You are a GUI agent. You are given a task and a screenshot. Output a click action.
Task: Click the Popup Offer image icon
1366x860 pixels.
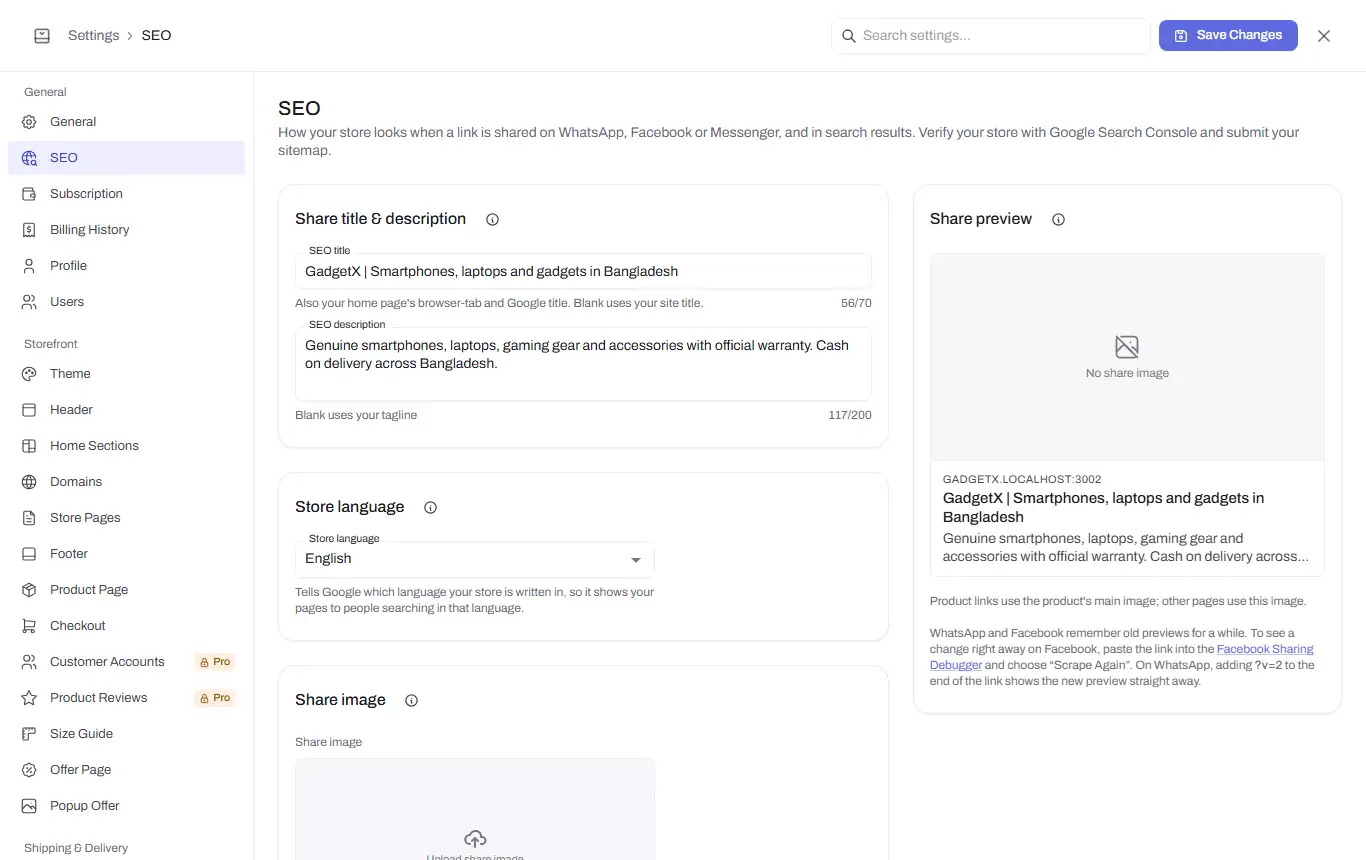(29, 806)
